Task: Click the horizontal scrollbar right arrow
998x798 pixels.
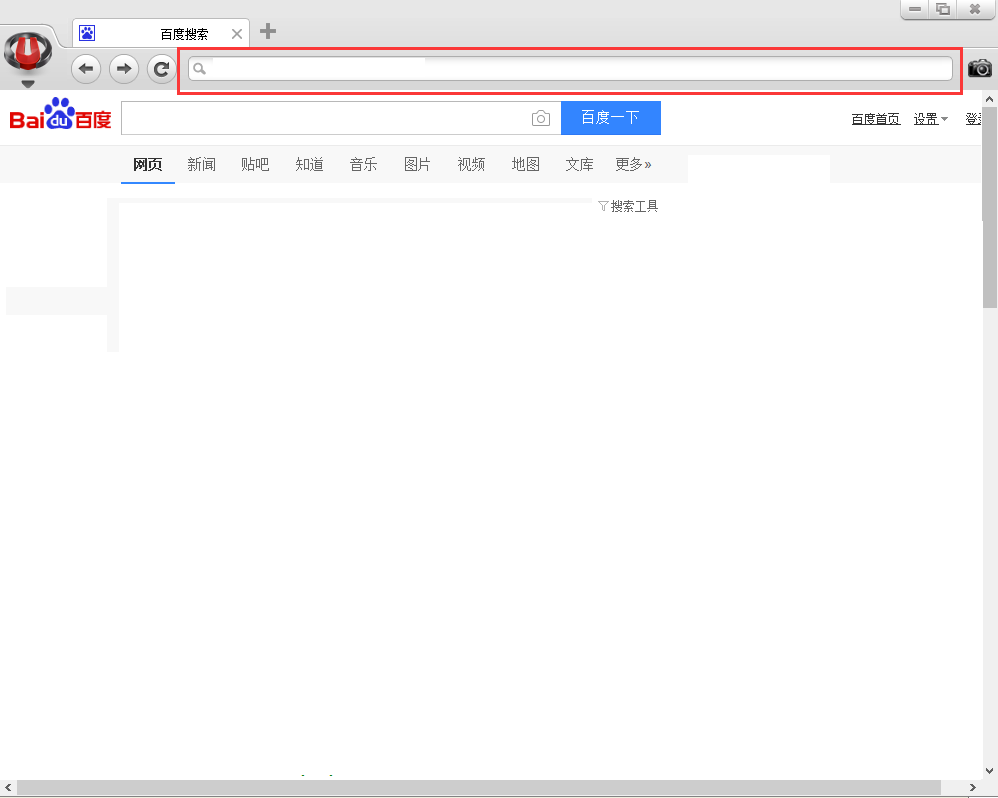Action: 973,787
